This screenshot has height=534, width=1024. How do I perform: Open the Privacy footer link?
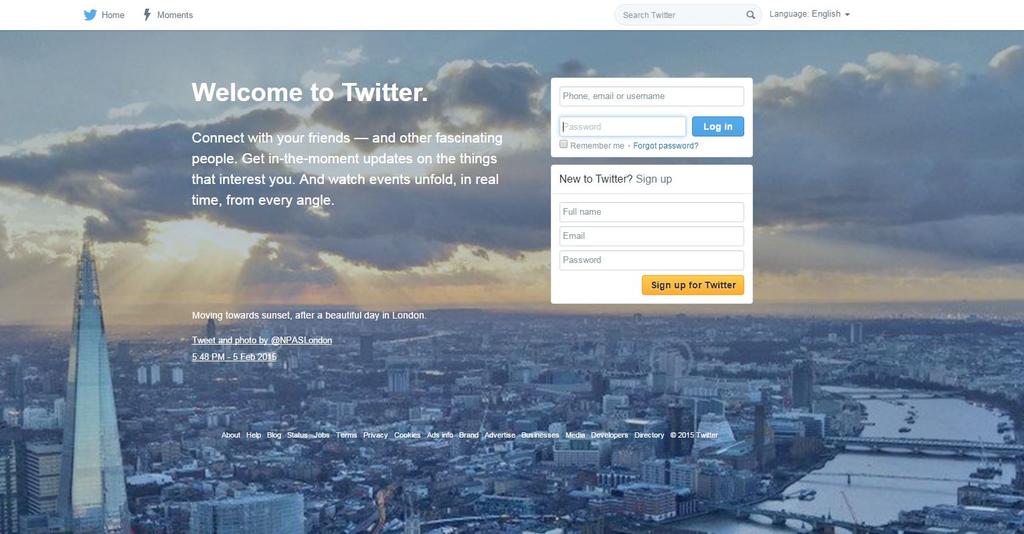(376, 435)
